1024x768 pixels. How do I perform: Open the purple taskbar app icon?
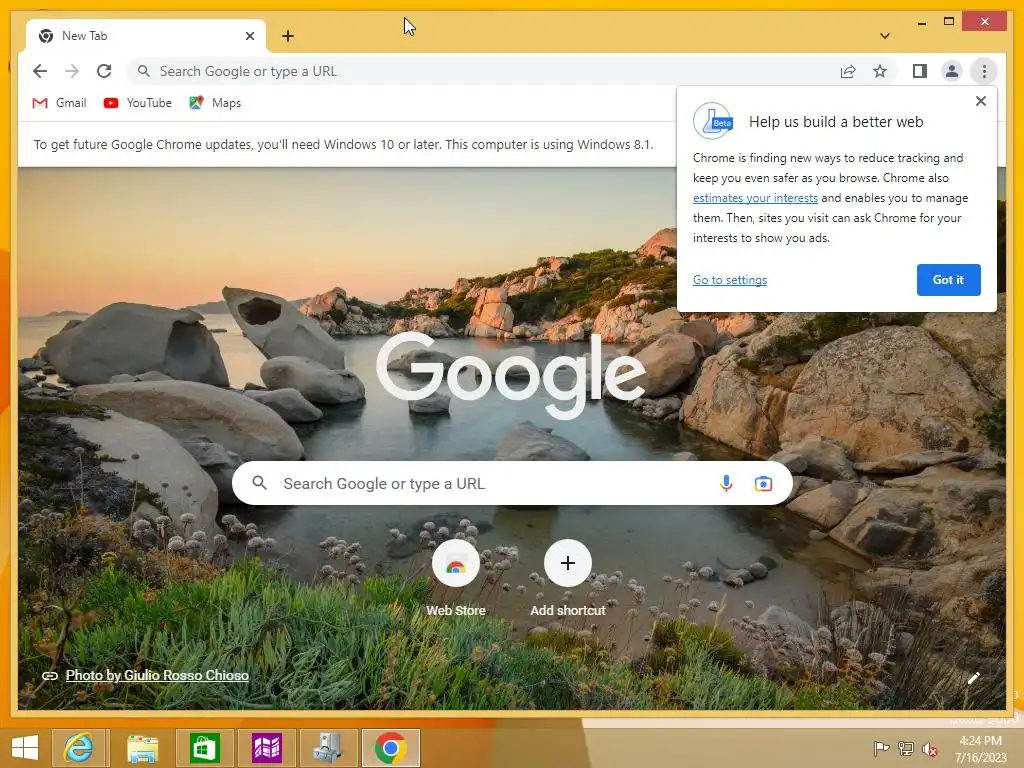point(266,748)
